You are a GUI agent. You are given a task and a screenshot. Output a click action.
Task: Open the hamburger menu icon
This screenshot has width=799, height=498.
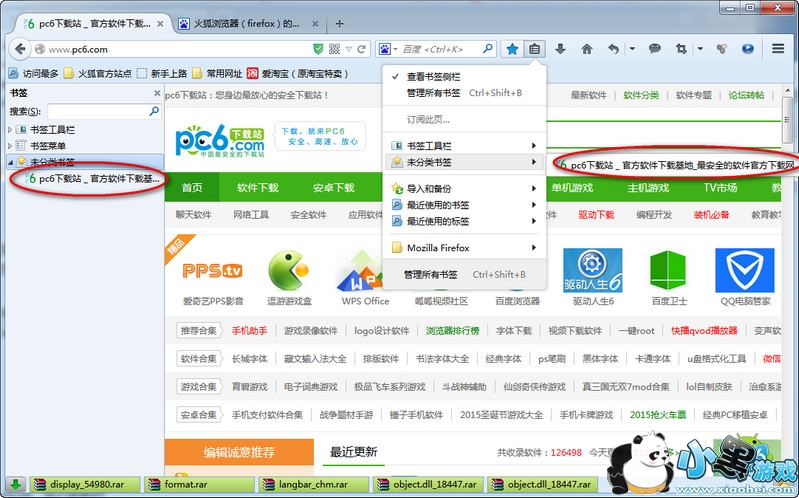click(x=778, y=48)
